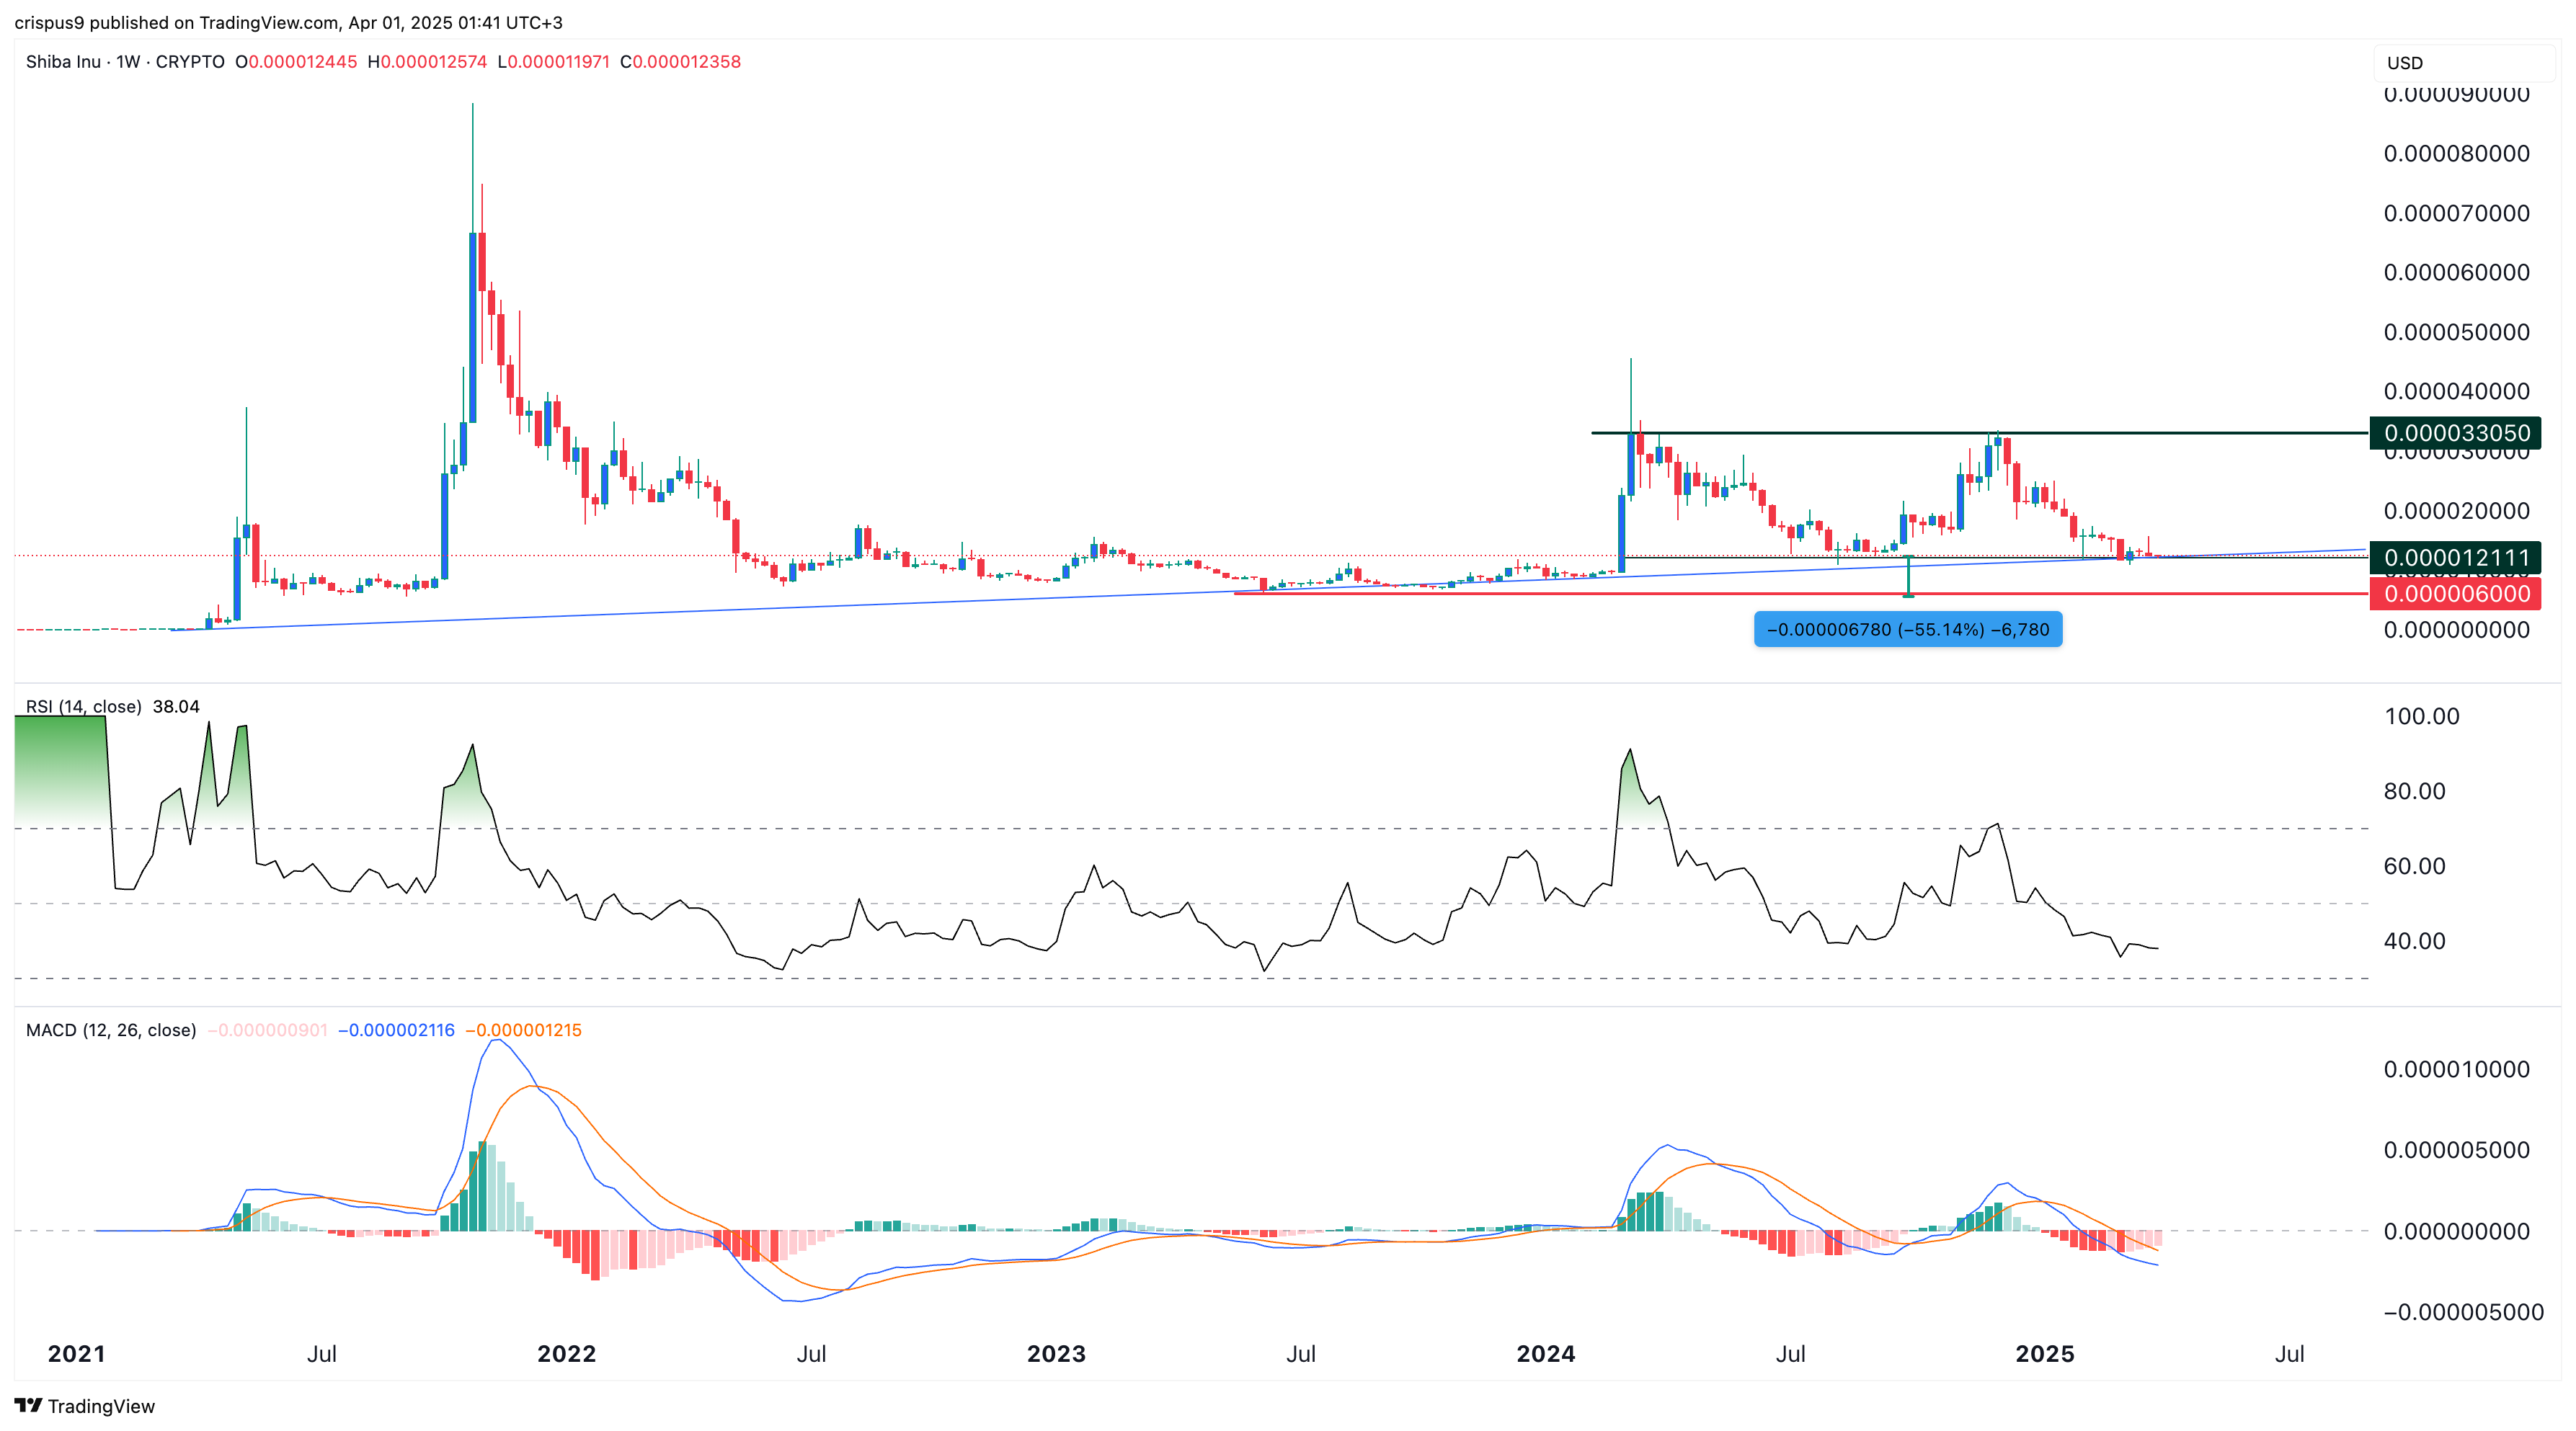Click the TradingView logo icon
Viewport: 2576px width, 1431px height.
click(28, 1405)
